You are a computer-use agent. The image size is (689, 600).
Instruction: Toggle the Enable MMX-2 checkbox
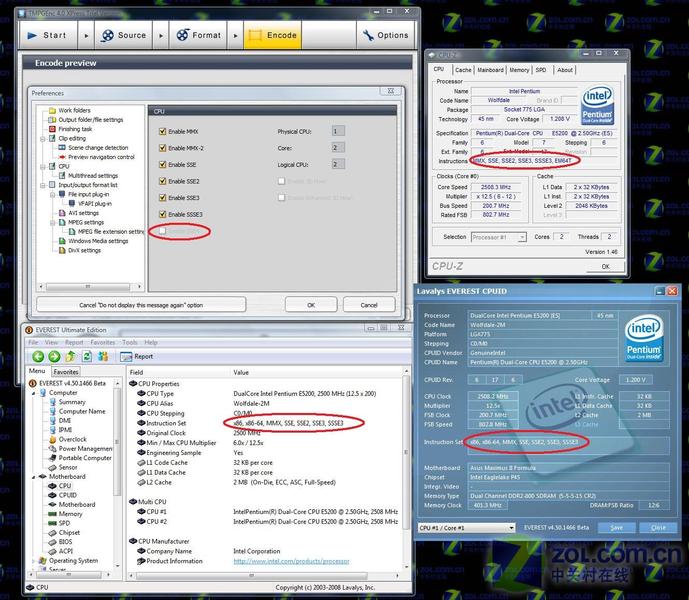click(163, 148)
